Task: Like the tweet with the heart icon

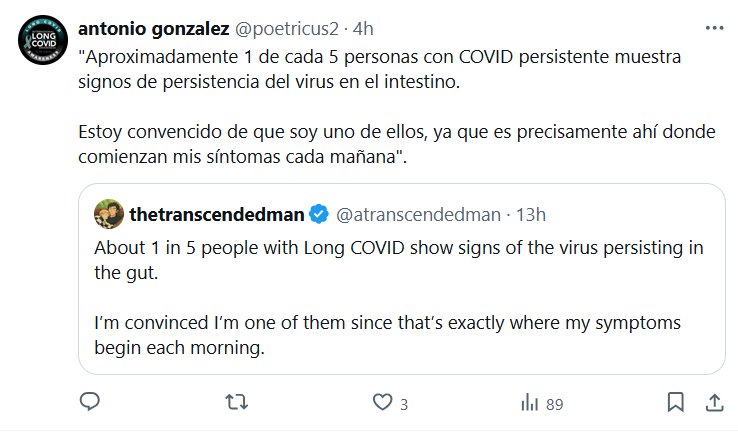Action: [380, 403]
